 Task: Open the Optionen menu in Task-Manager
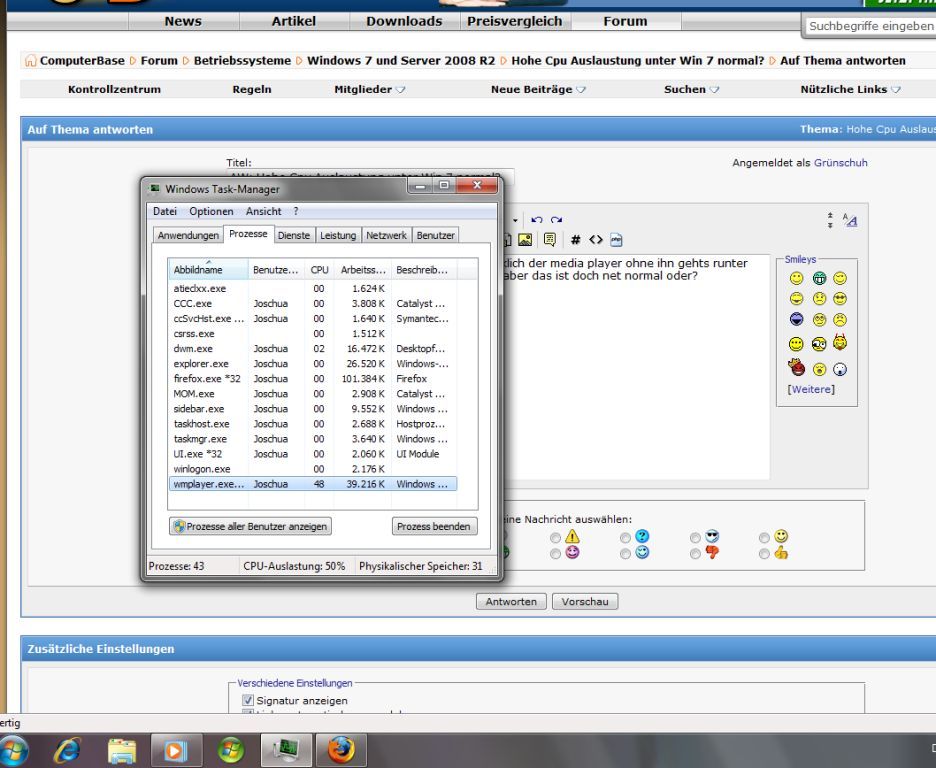click(x=211, y=211)
